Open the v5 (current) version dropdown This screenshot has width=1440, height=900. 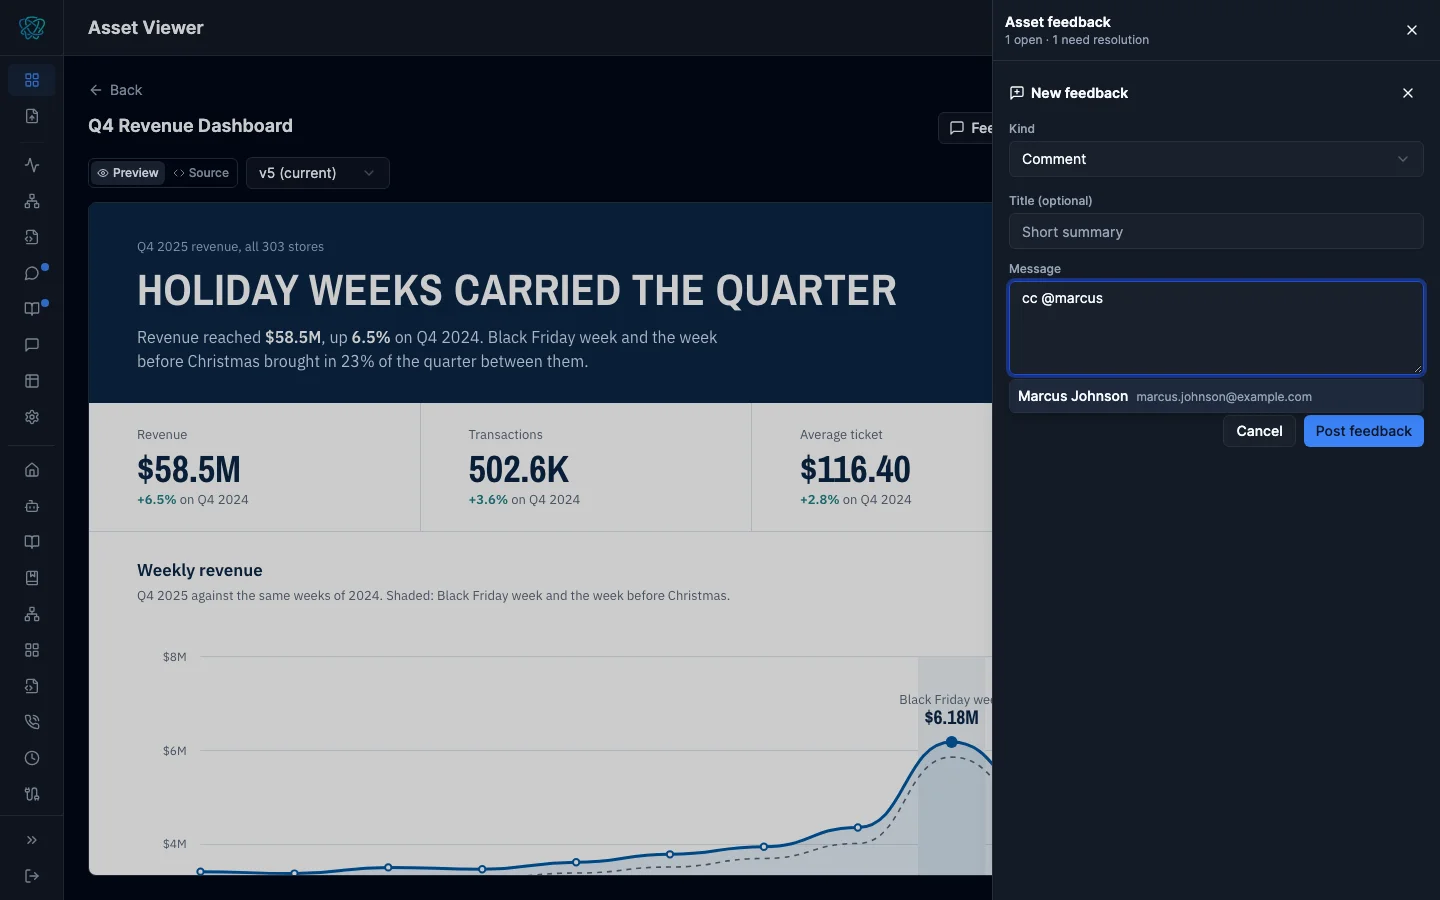coord(318,173)
